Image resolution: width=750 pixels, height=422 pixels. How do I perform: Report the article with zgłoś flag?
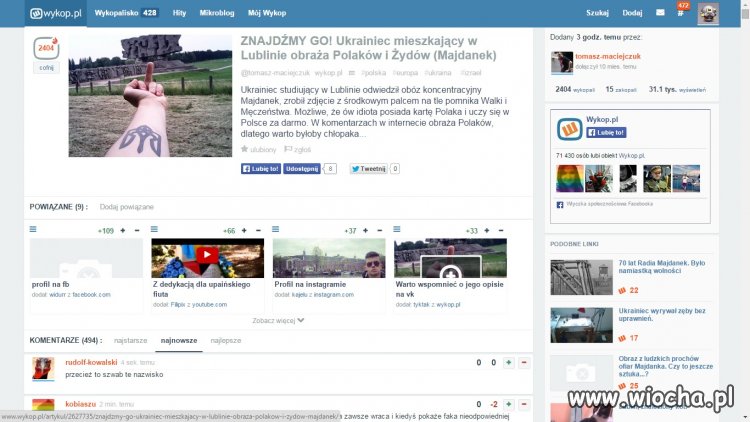tap(298, 149)
